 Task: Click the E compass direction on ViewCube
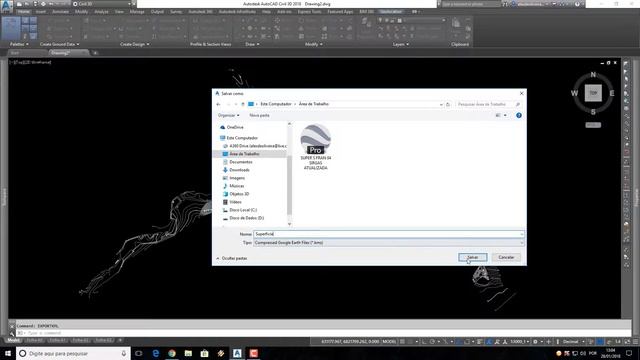[612, 93]
